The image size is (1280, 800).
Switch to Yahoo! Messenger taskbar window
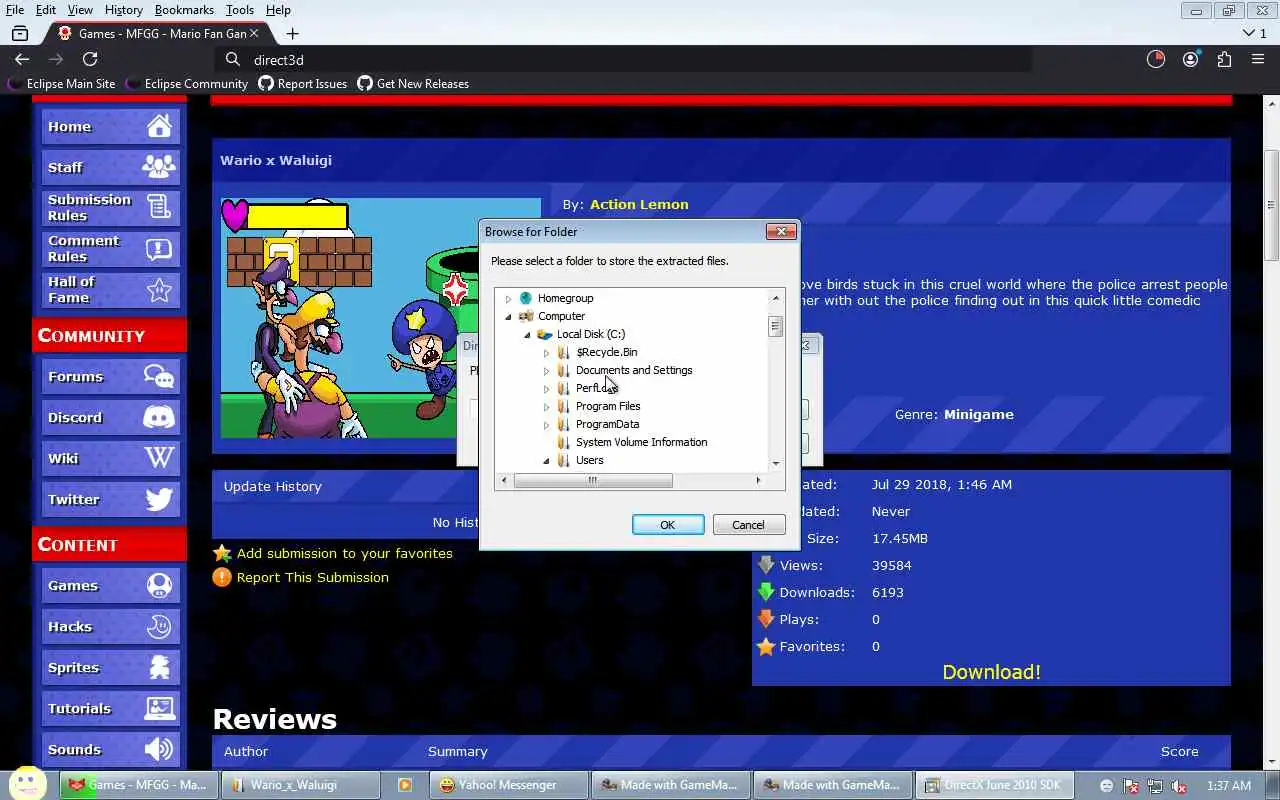(x=508, y=785)
